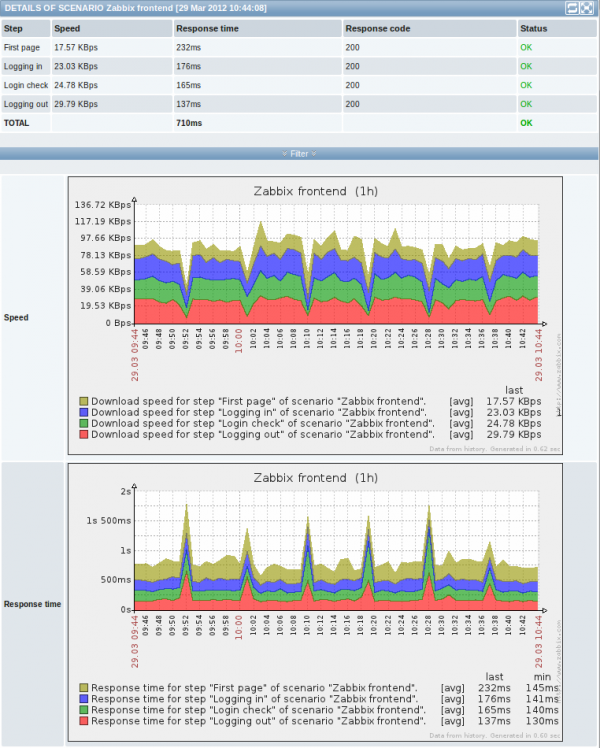Viewport: 600px width, 748px height.
Task: Click the Speed graph title
Action: pyautogui.click(x=316, y=191)
